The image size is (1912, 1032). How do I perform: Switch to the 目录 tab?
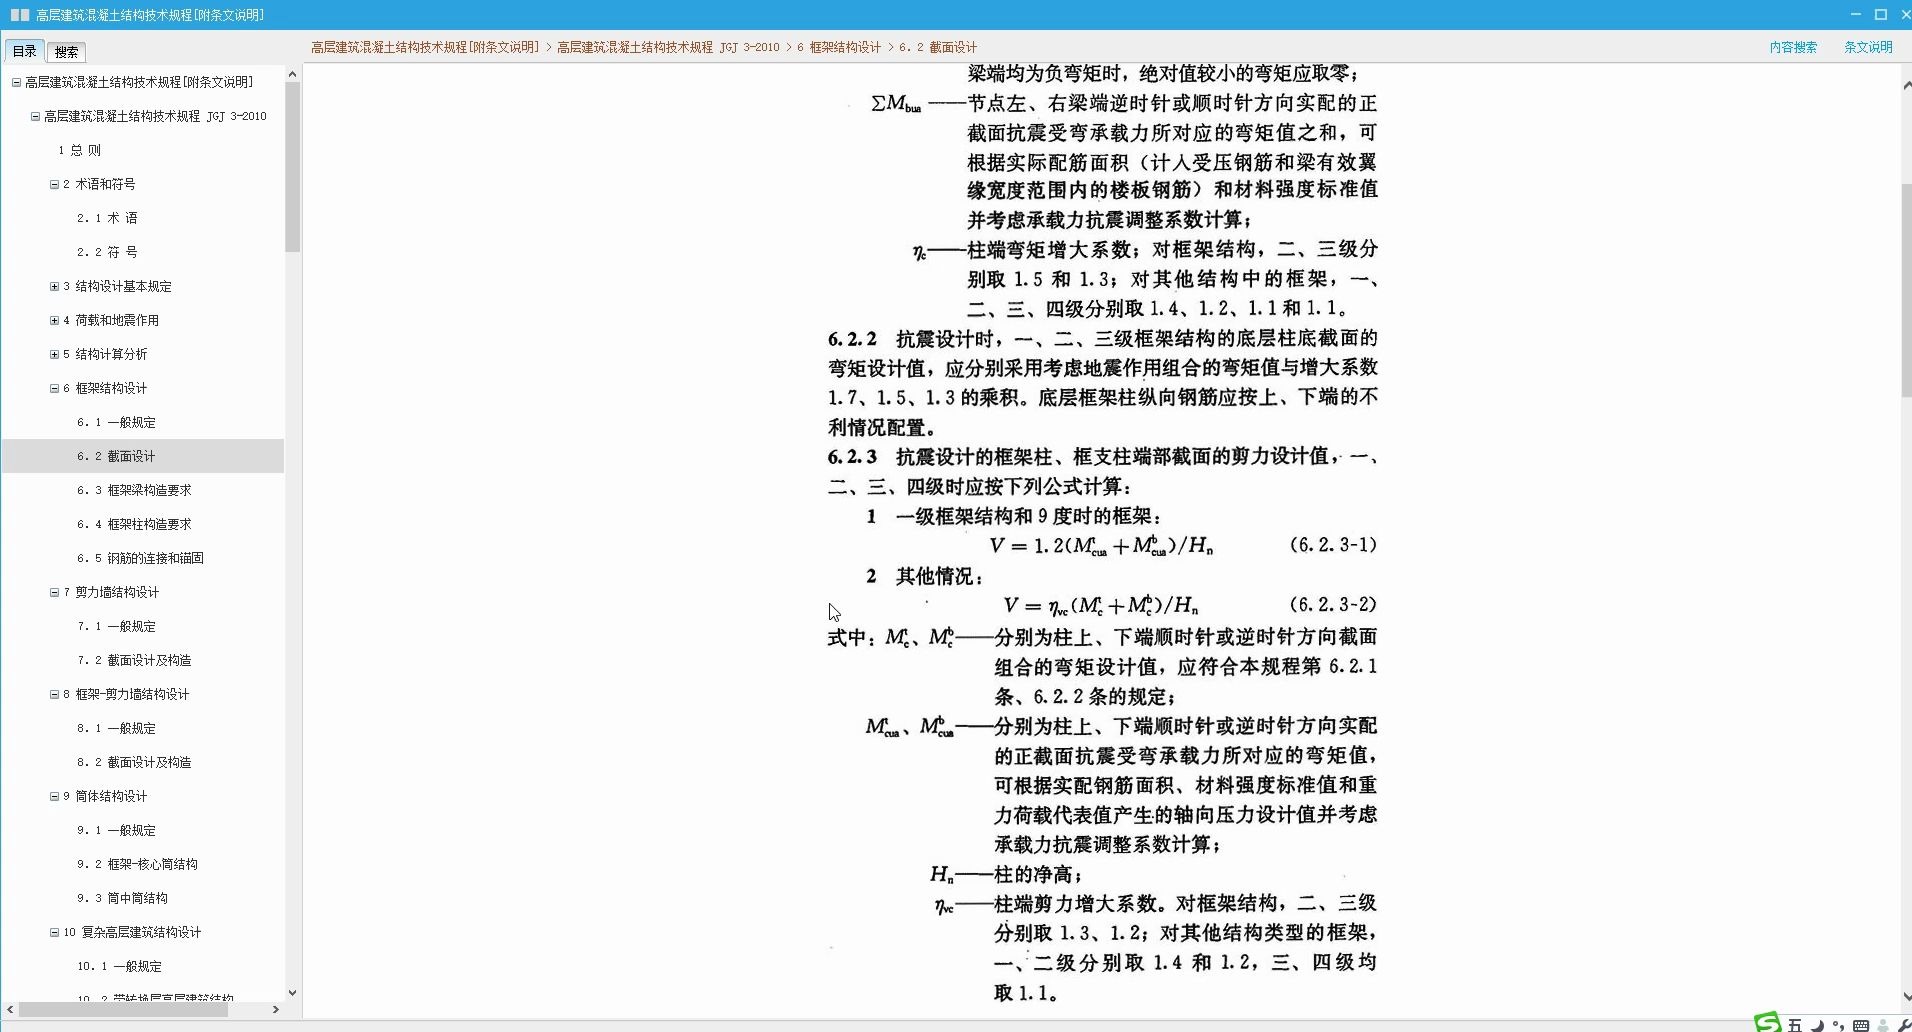(x=24, y=51)
